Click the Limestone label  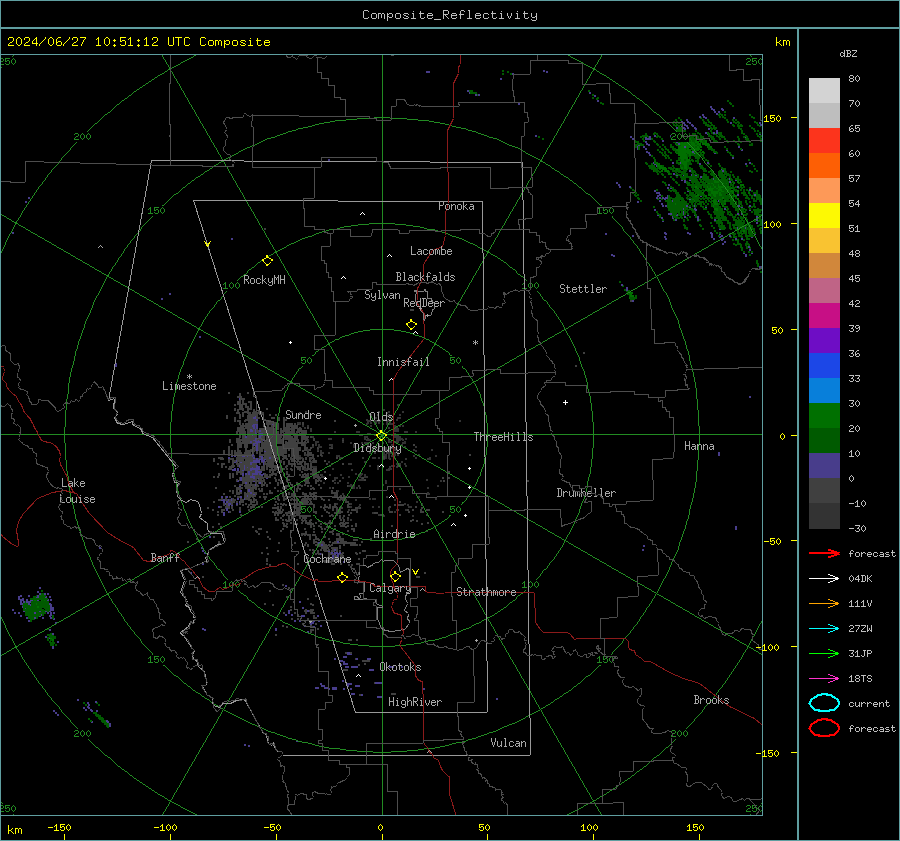click(189, 386)
